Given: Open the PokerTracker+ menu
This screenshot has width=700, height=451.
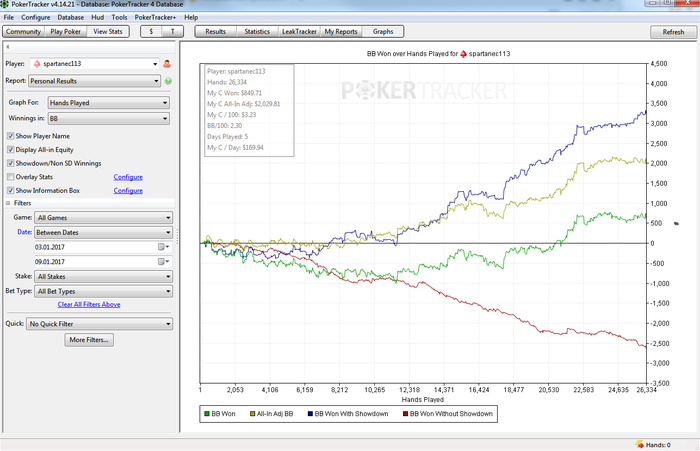Looking at the screenshot, I should tap(155, 17).
